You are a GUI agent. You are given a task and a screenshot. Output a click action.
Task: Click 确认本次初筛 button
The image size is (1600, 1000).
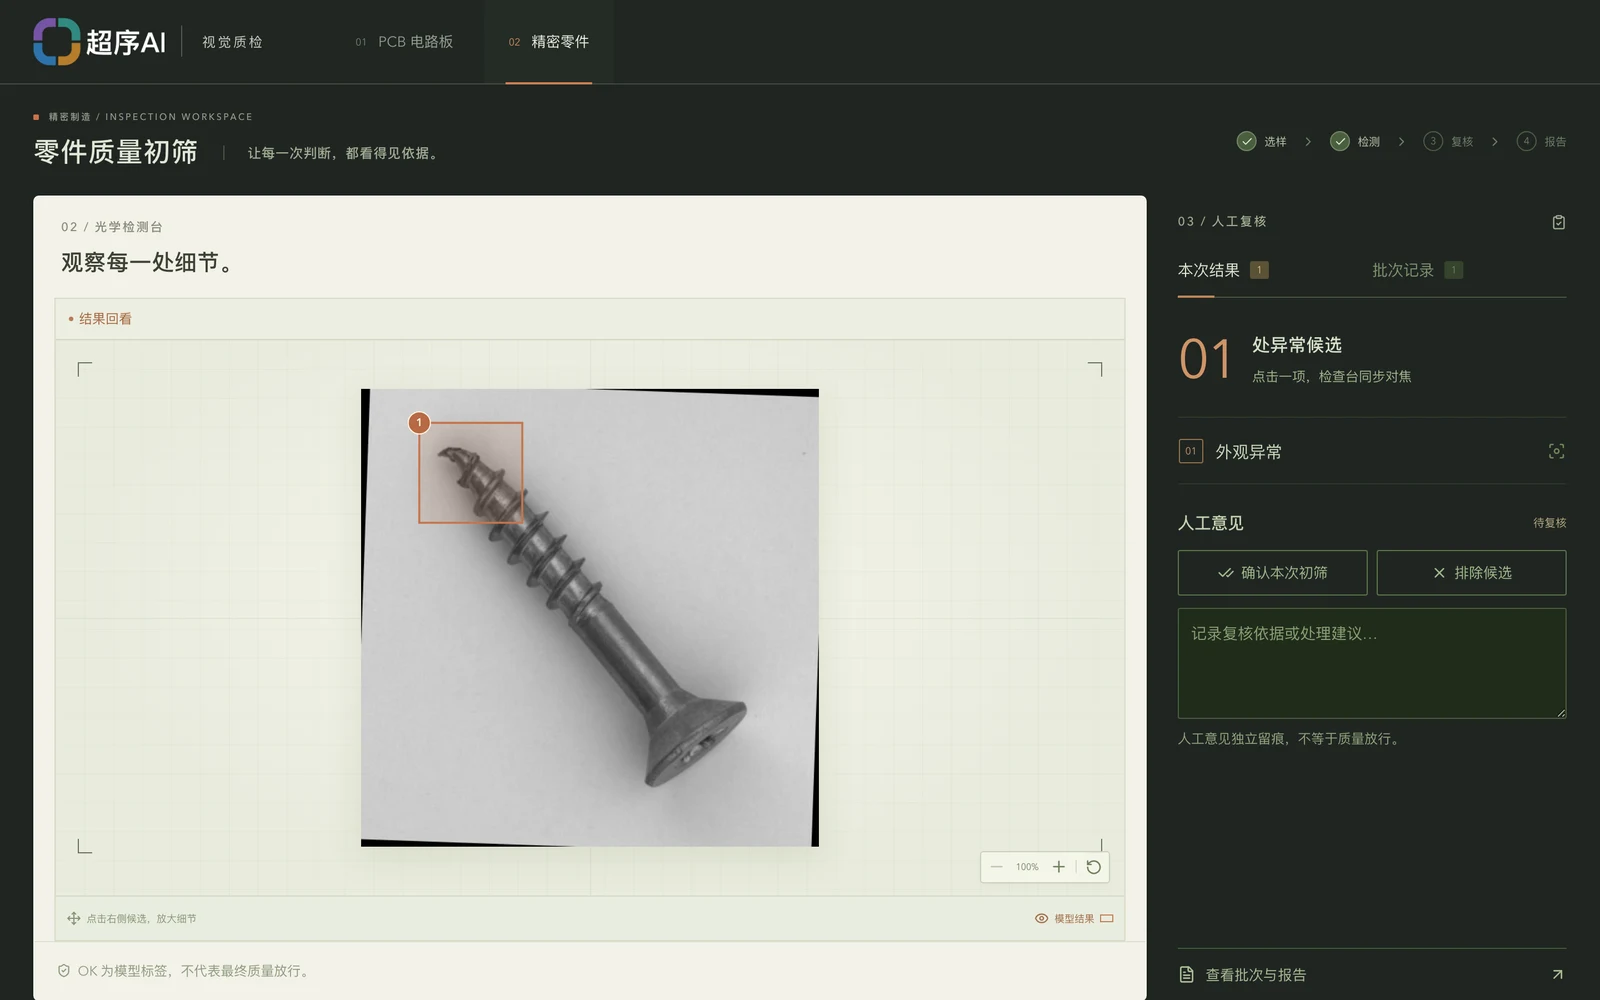1272,573
